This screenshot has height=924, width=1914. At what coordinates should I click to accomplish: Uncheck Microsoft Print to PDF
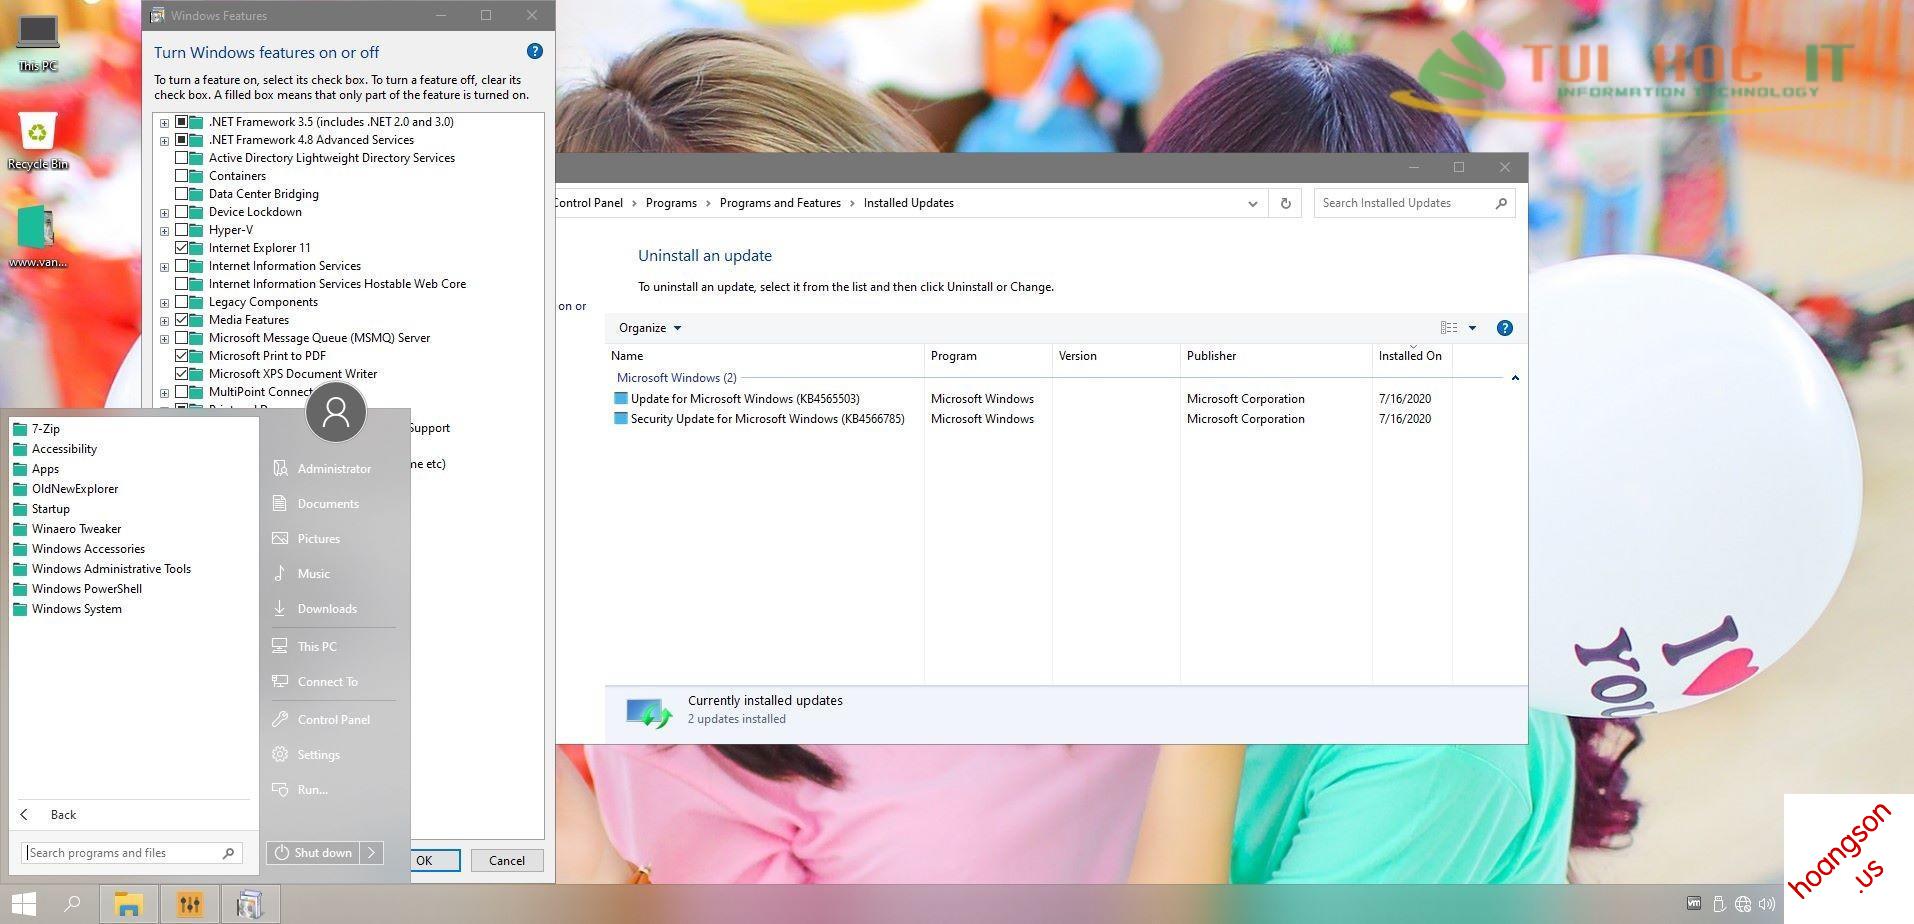181,356
